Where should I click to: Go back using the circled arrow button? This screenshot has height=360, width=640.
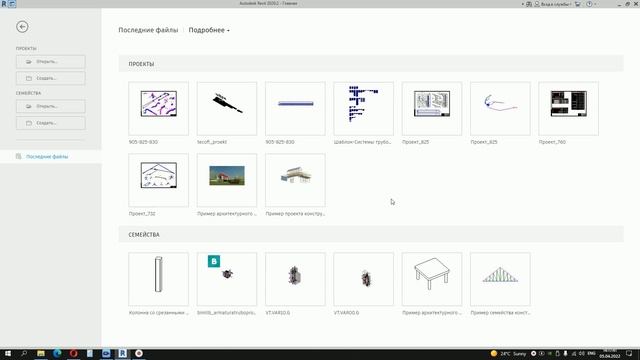(22, 27)
